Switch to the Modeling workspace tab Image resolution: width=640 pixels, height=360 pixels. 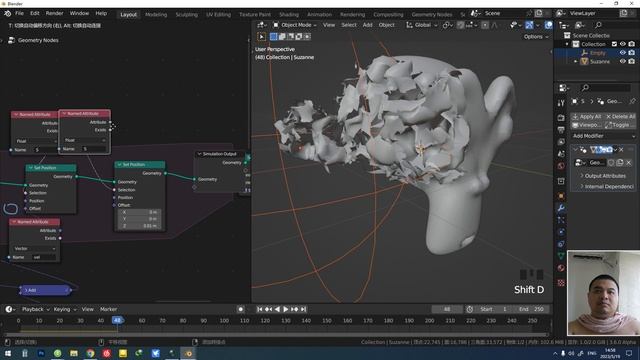pyautogui.click(x=156, y=14)
